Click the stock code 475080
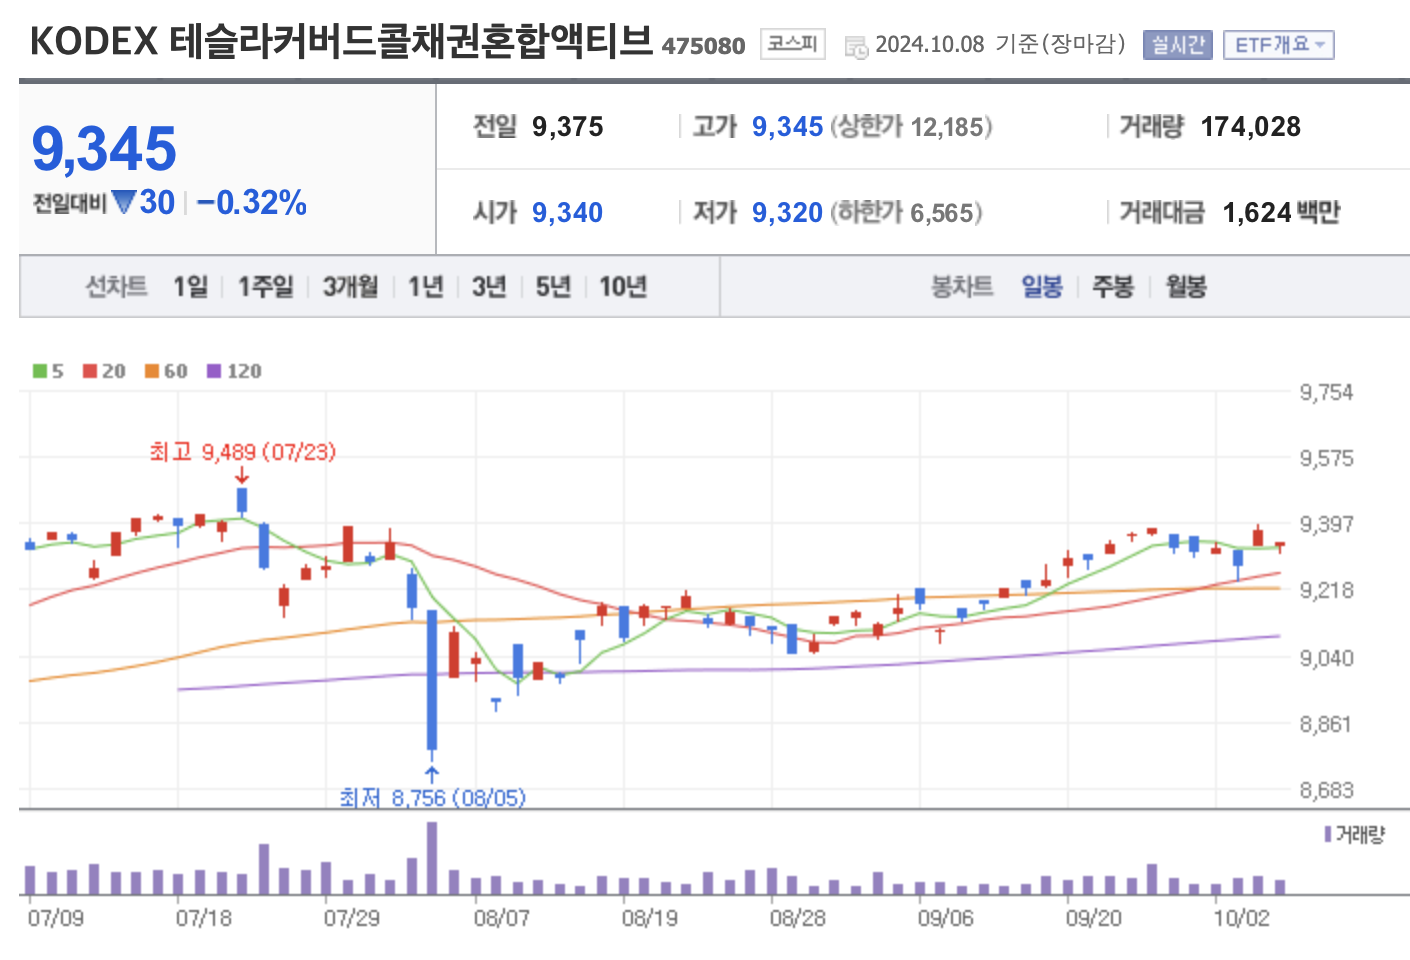Image resolution: width=1410 pixels, height=960 pixels. tap(703, 46)
